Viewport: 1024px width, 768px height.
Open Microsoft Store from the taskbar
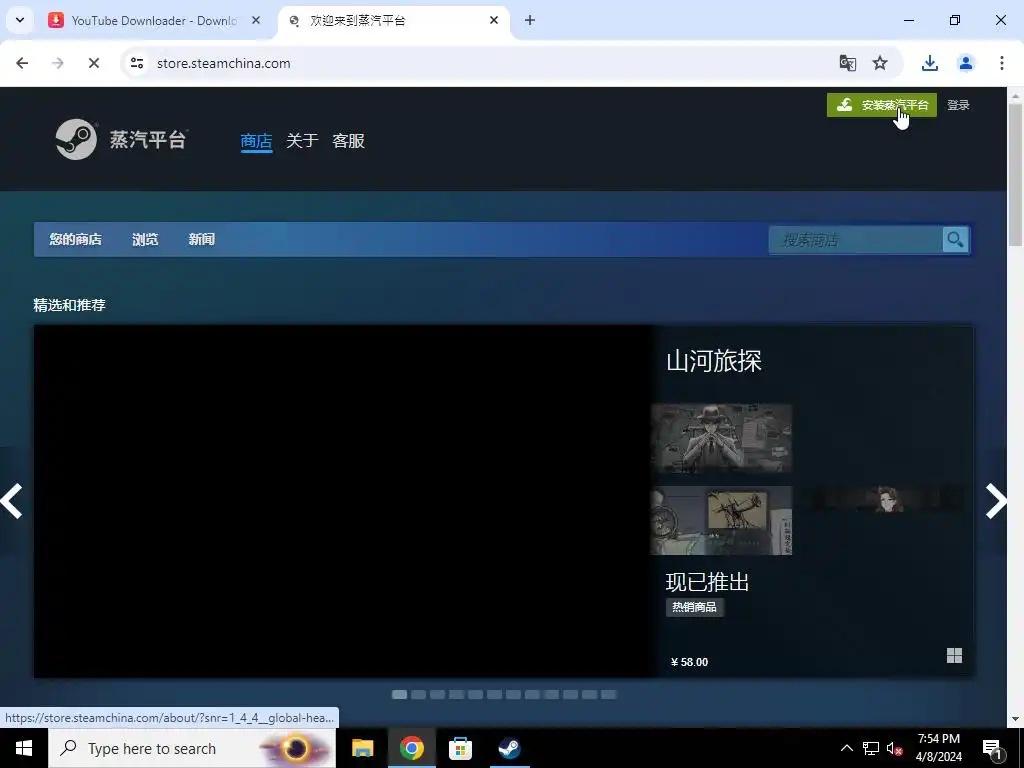click(460, 748)
